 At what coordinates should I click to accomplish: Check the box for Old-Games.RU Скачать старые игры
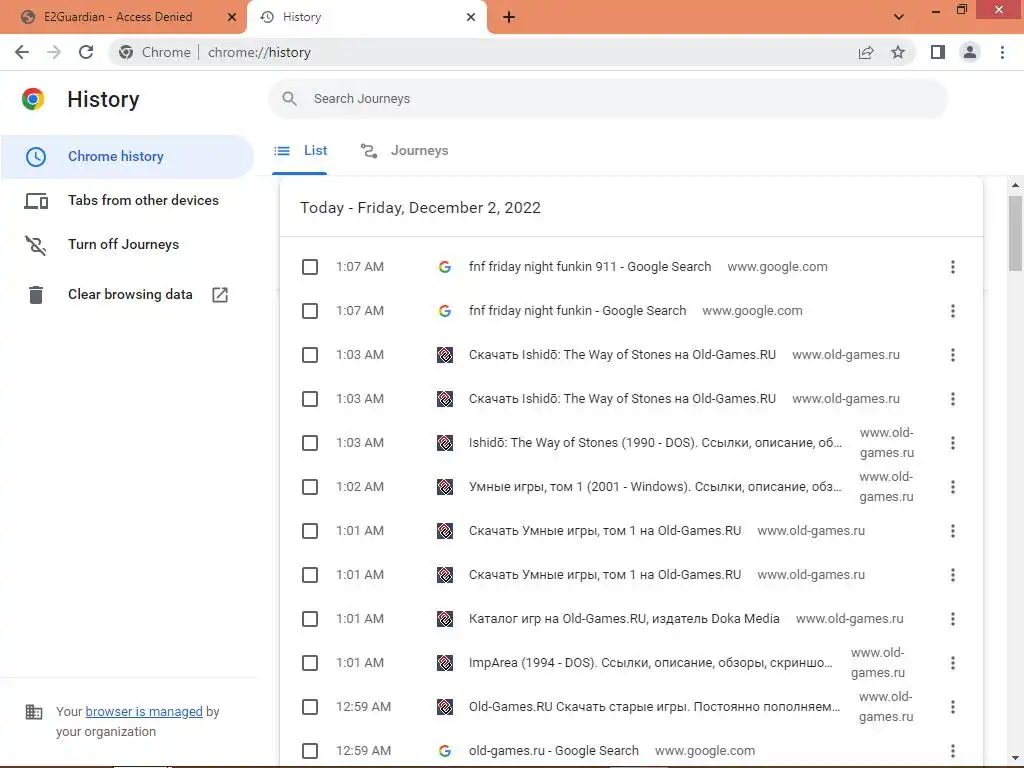pos(310,707)
